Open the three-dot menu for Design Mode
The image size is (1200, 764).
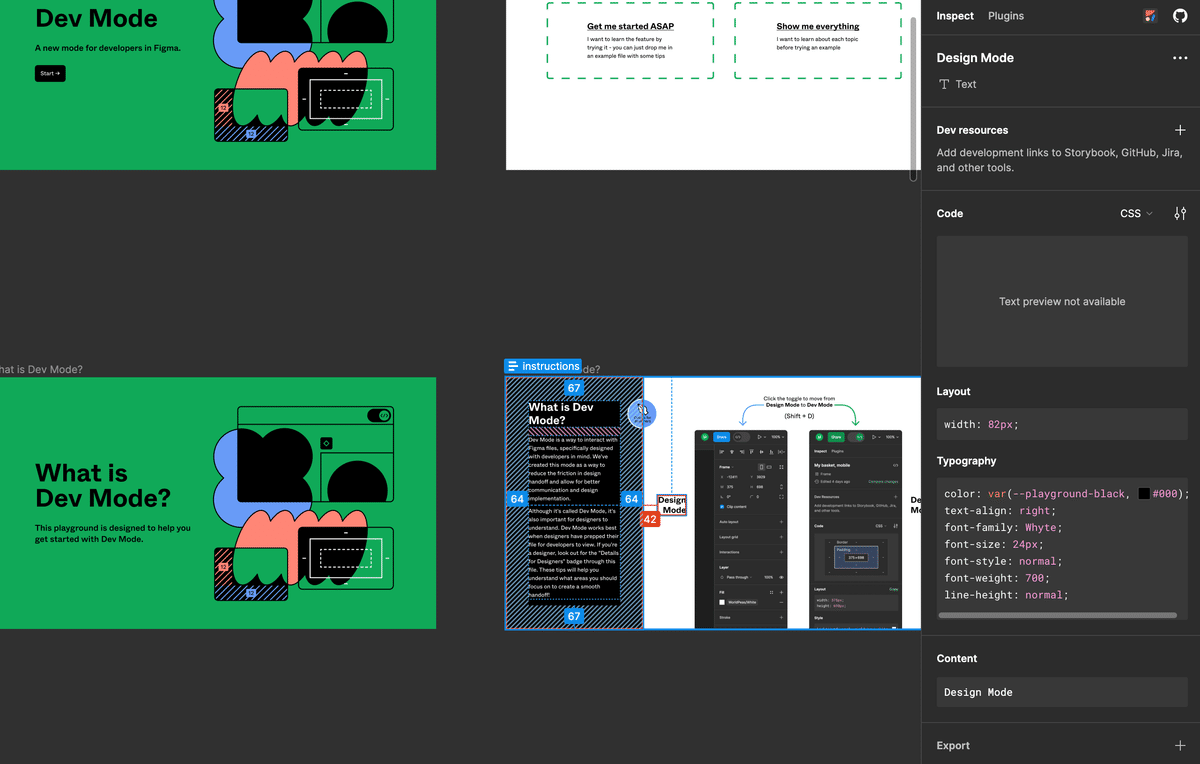[1180, 58]
